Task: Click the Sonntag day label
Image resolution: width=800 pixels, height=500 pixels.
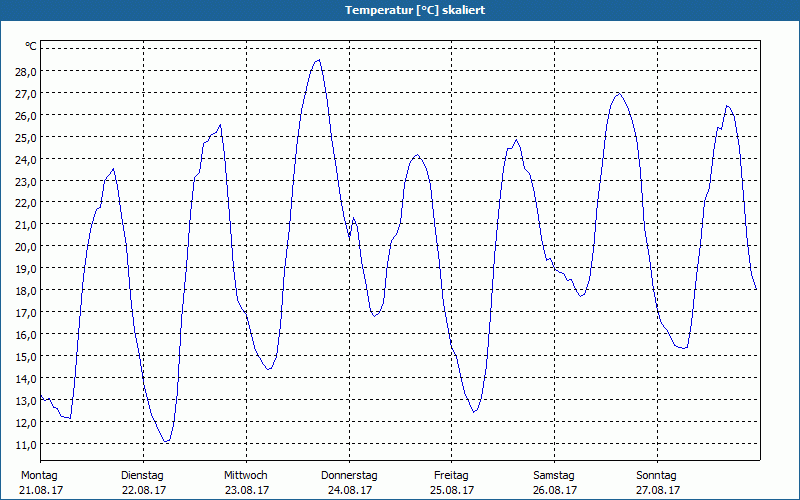Action: 657,475
